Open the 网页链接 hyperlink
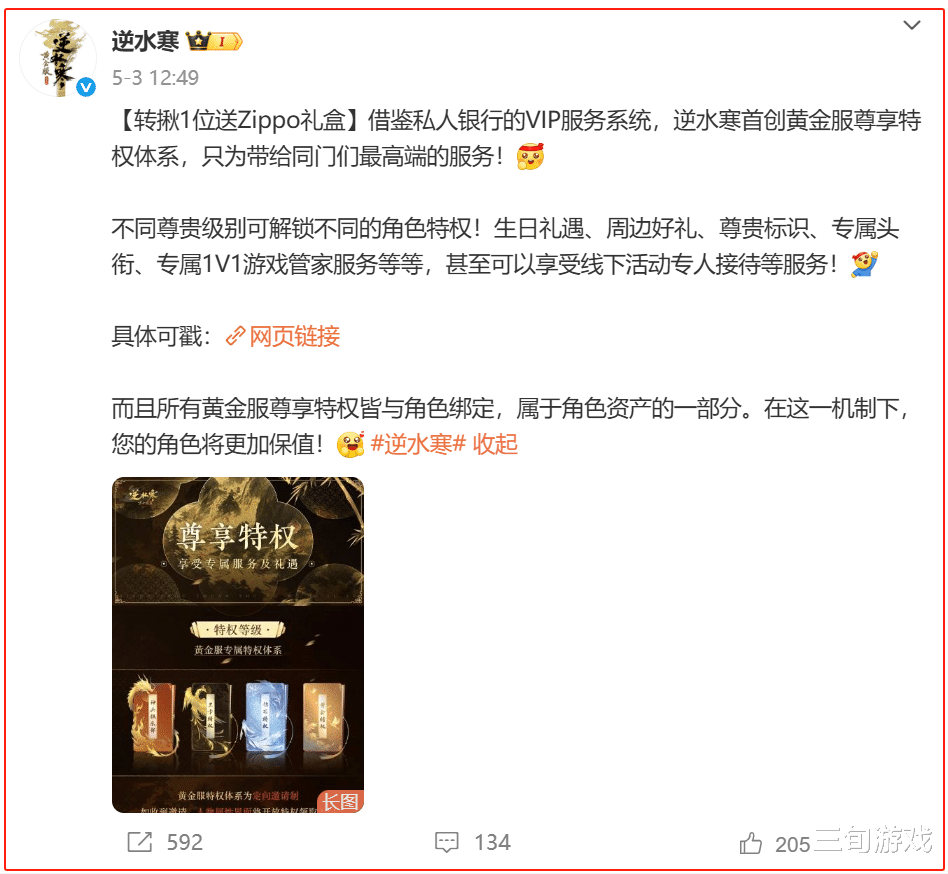Viewport: 948px width, 874px height. tap(294, 336)
